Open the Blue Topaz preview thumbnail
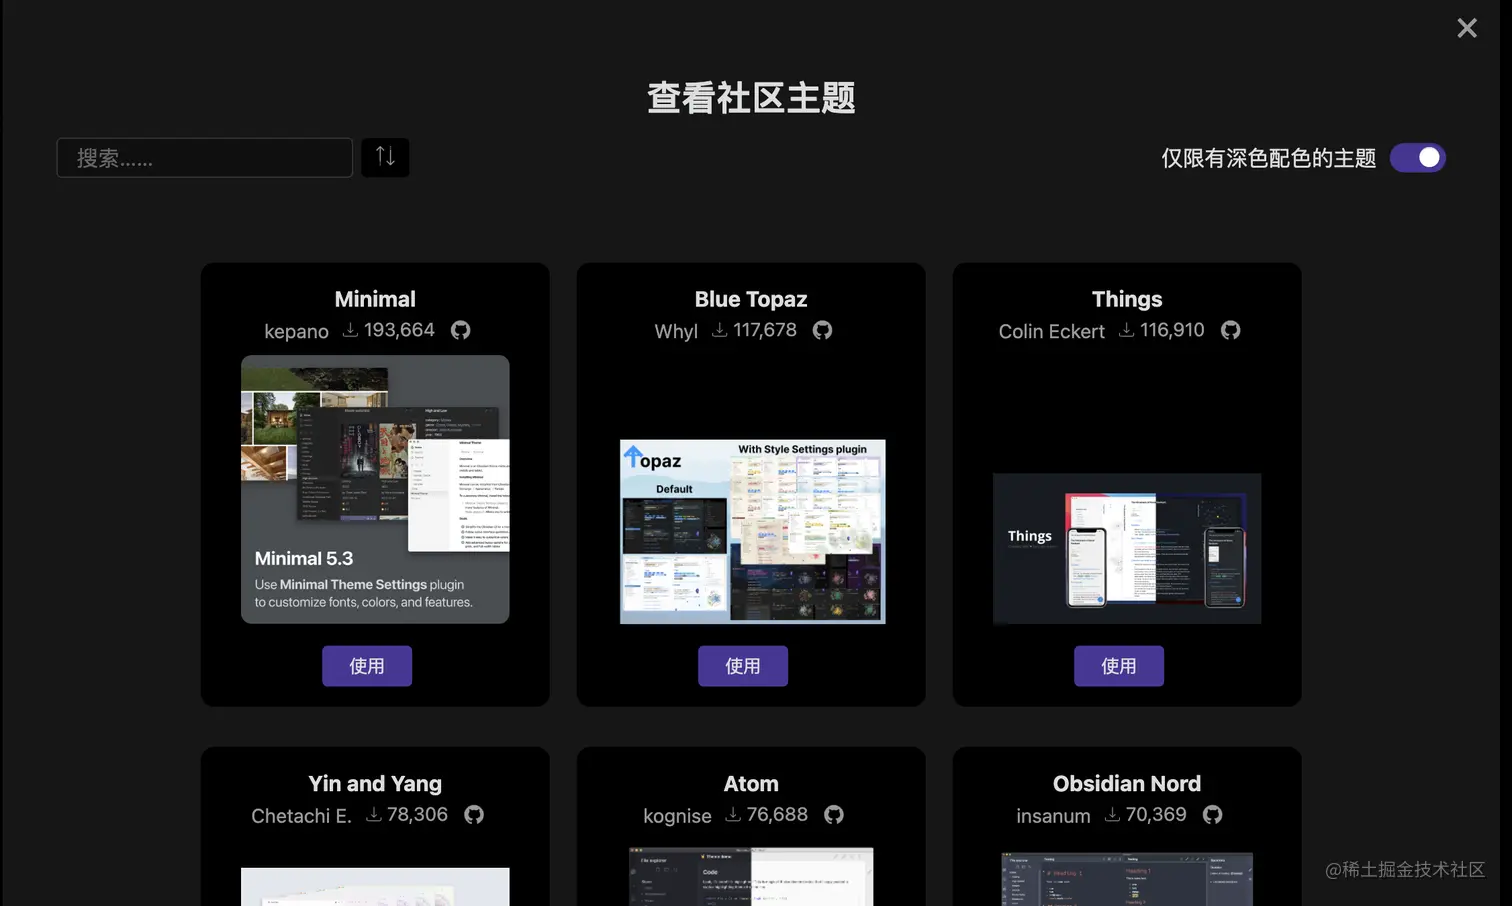This screenshot has height=906, width=1512. [752, 532]
